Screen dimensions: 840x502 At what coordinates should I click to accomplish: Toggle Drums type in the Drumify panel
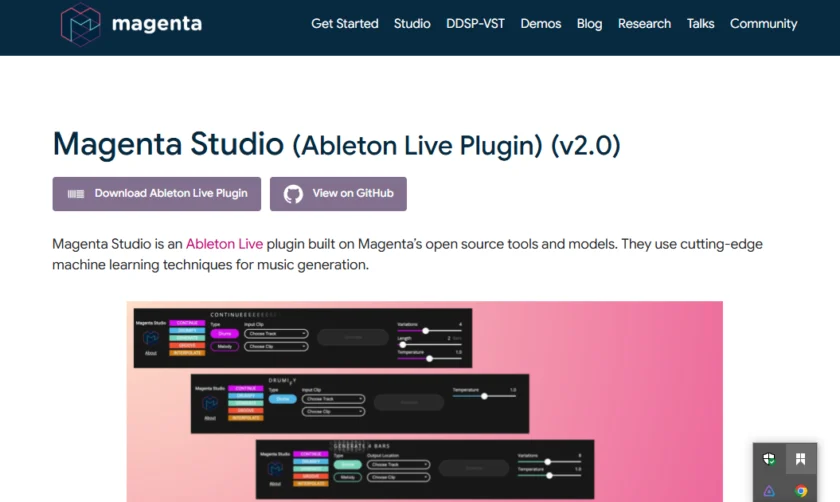(x=282, y=399)
